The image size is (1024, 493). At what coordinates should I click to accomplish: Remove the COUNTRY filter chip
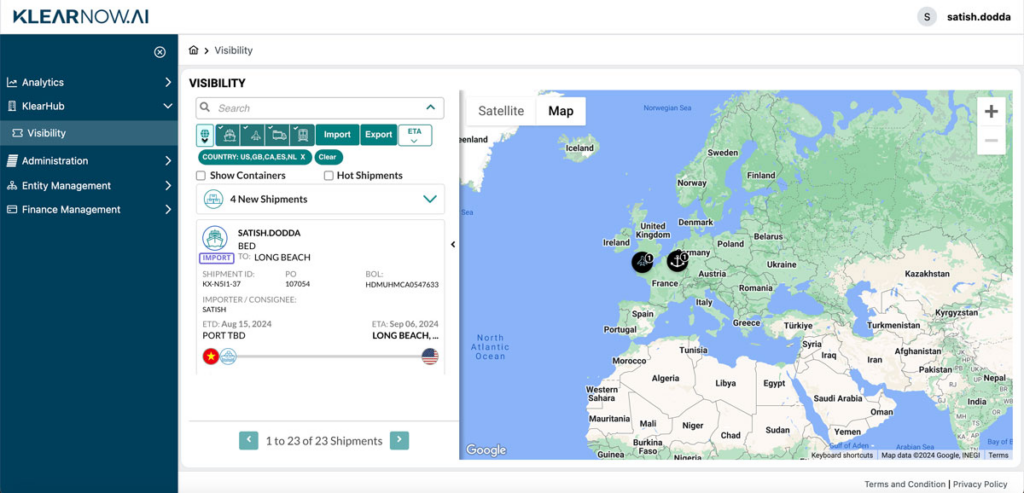pos(303,157)
